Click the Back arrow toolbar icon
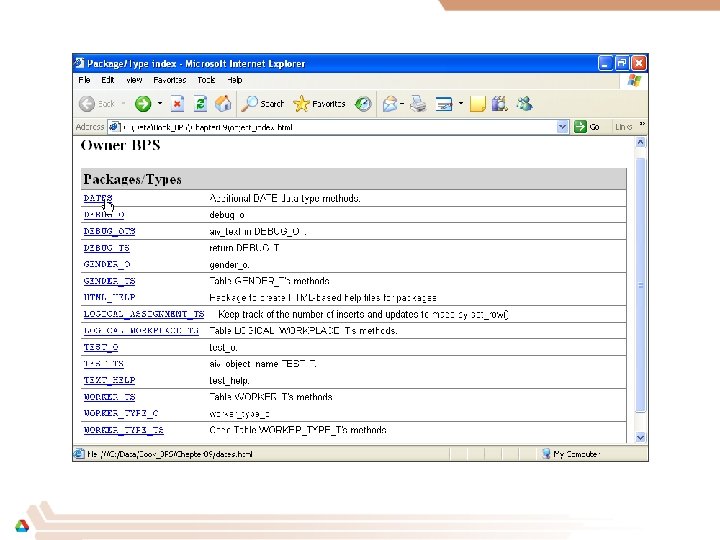The height and width of the screenshot is (540, 720). (87, 104)
